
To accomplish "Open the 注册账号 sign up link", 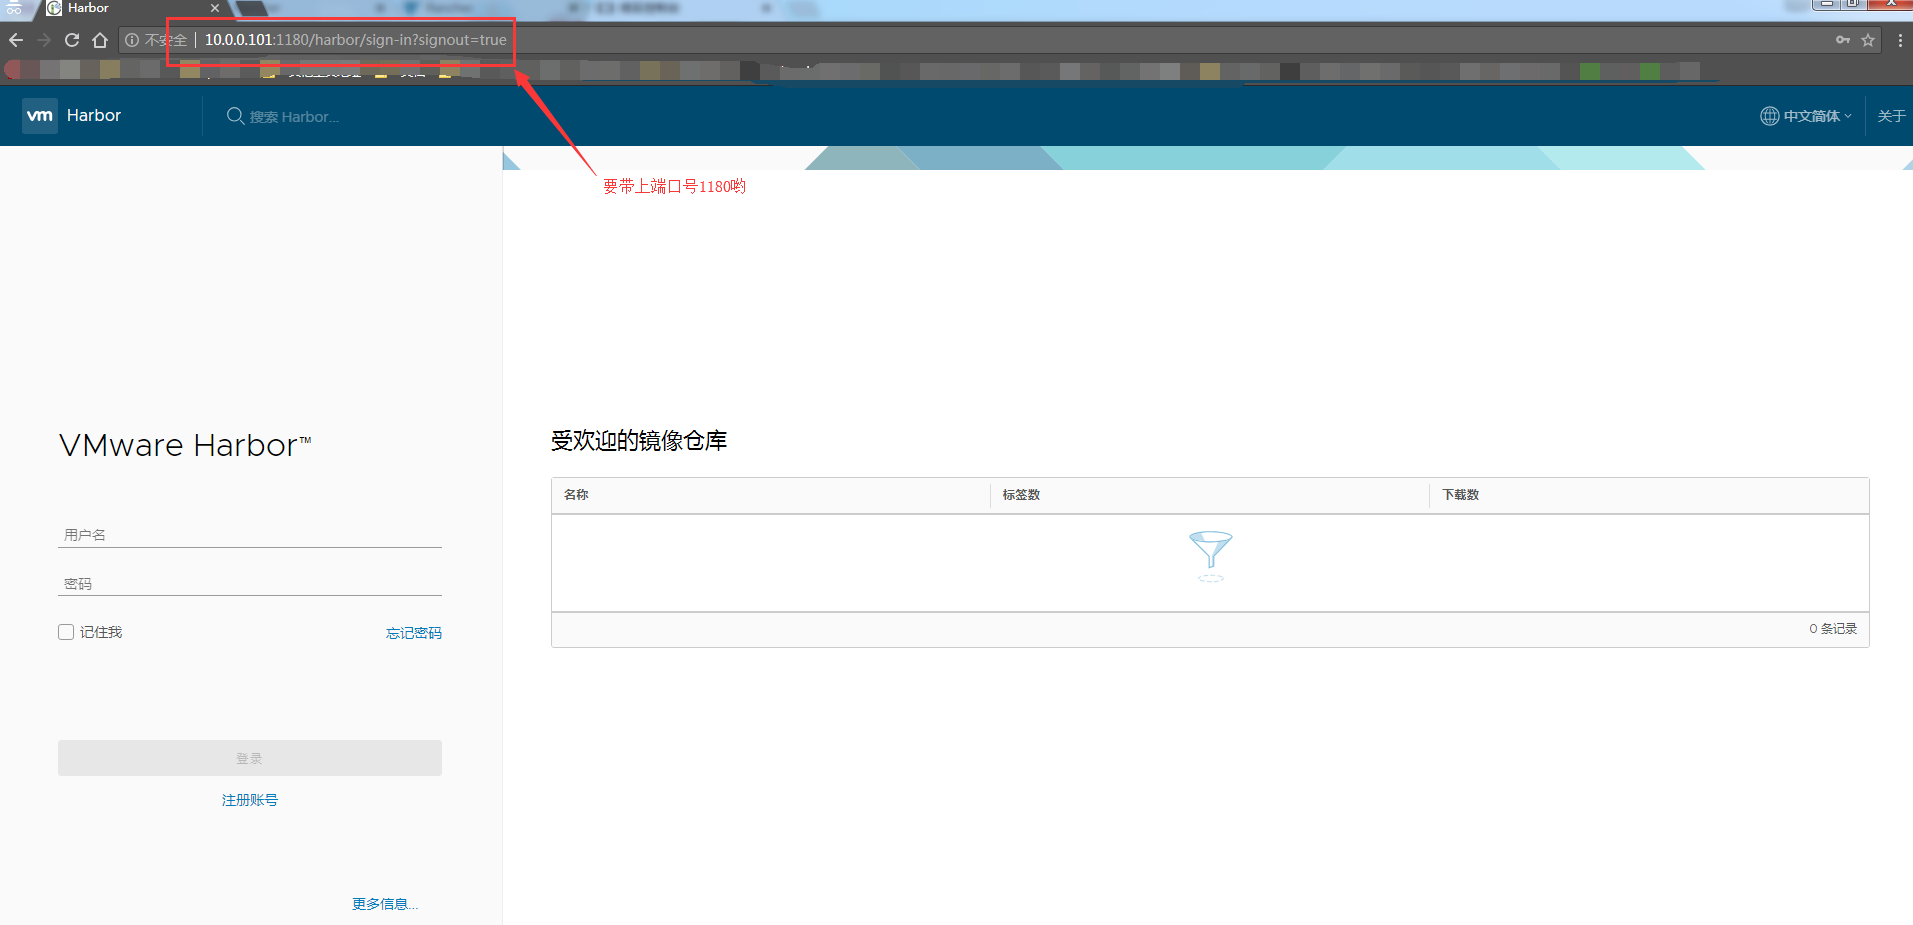I will (250, 800).
